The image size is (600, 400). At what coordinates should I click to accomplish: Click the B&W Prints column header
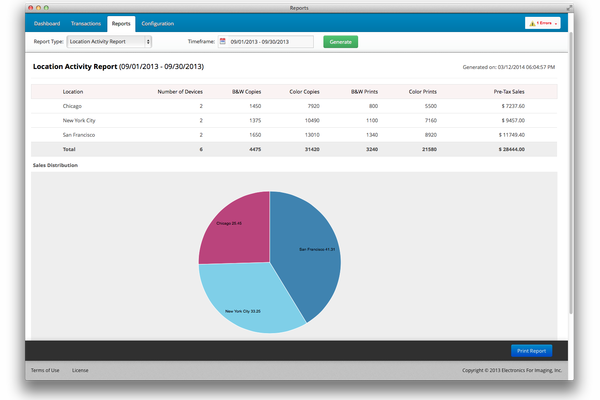pos(364,92)
